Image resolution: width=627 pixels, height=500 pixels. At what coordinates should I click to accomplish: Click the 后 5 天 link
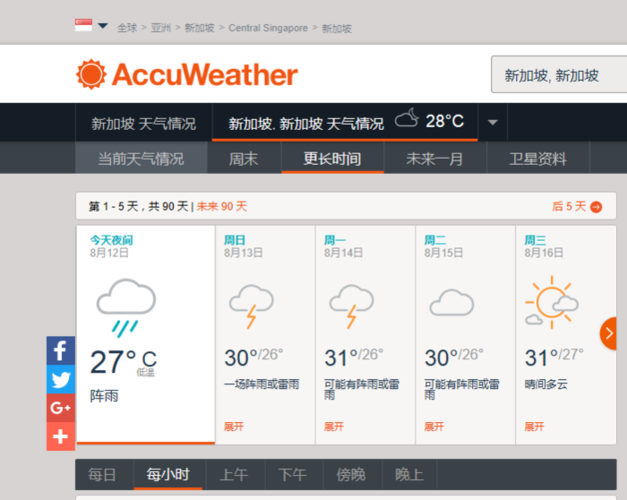[x=569, y=206]
